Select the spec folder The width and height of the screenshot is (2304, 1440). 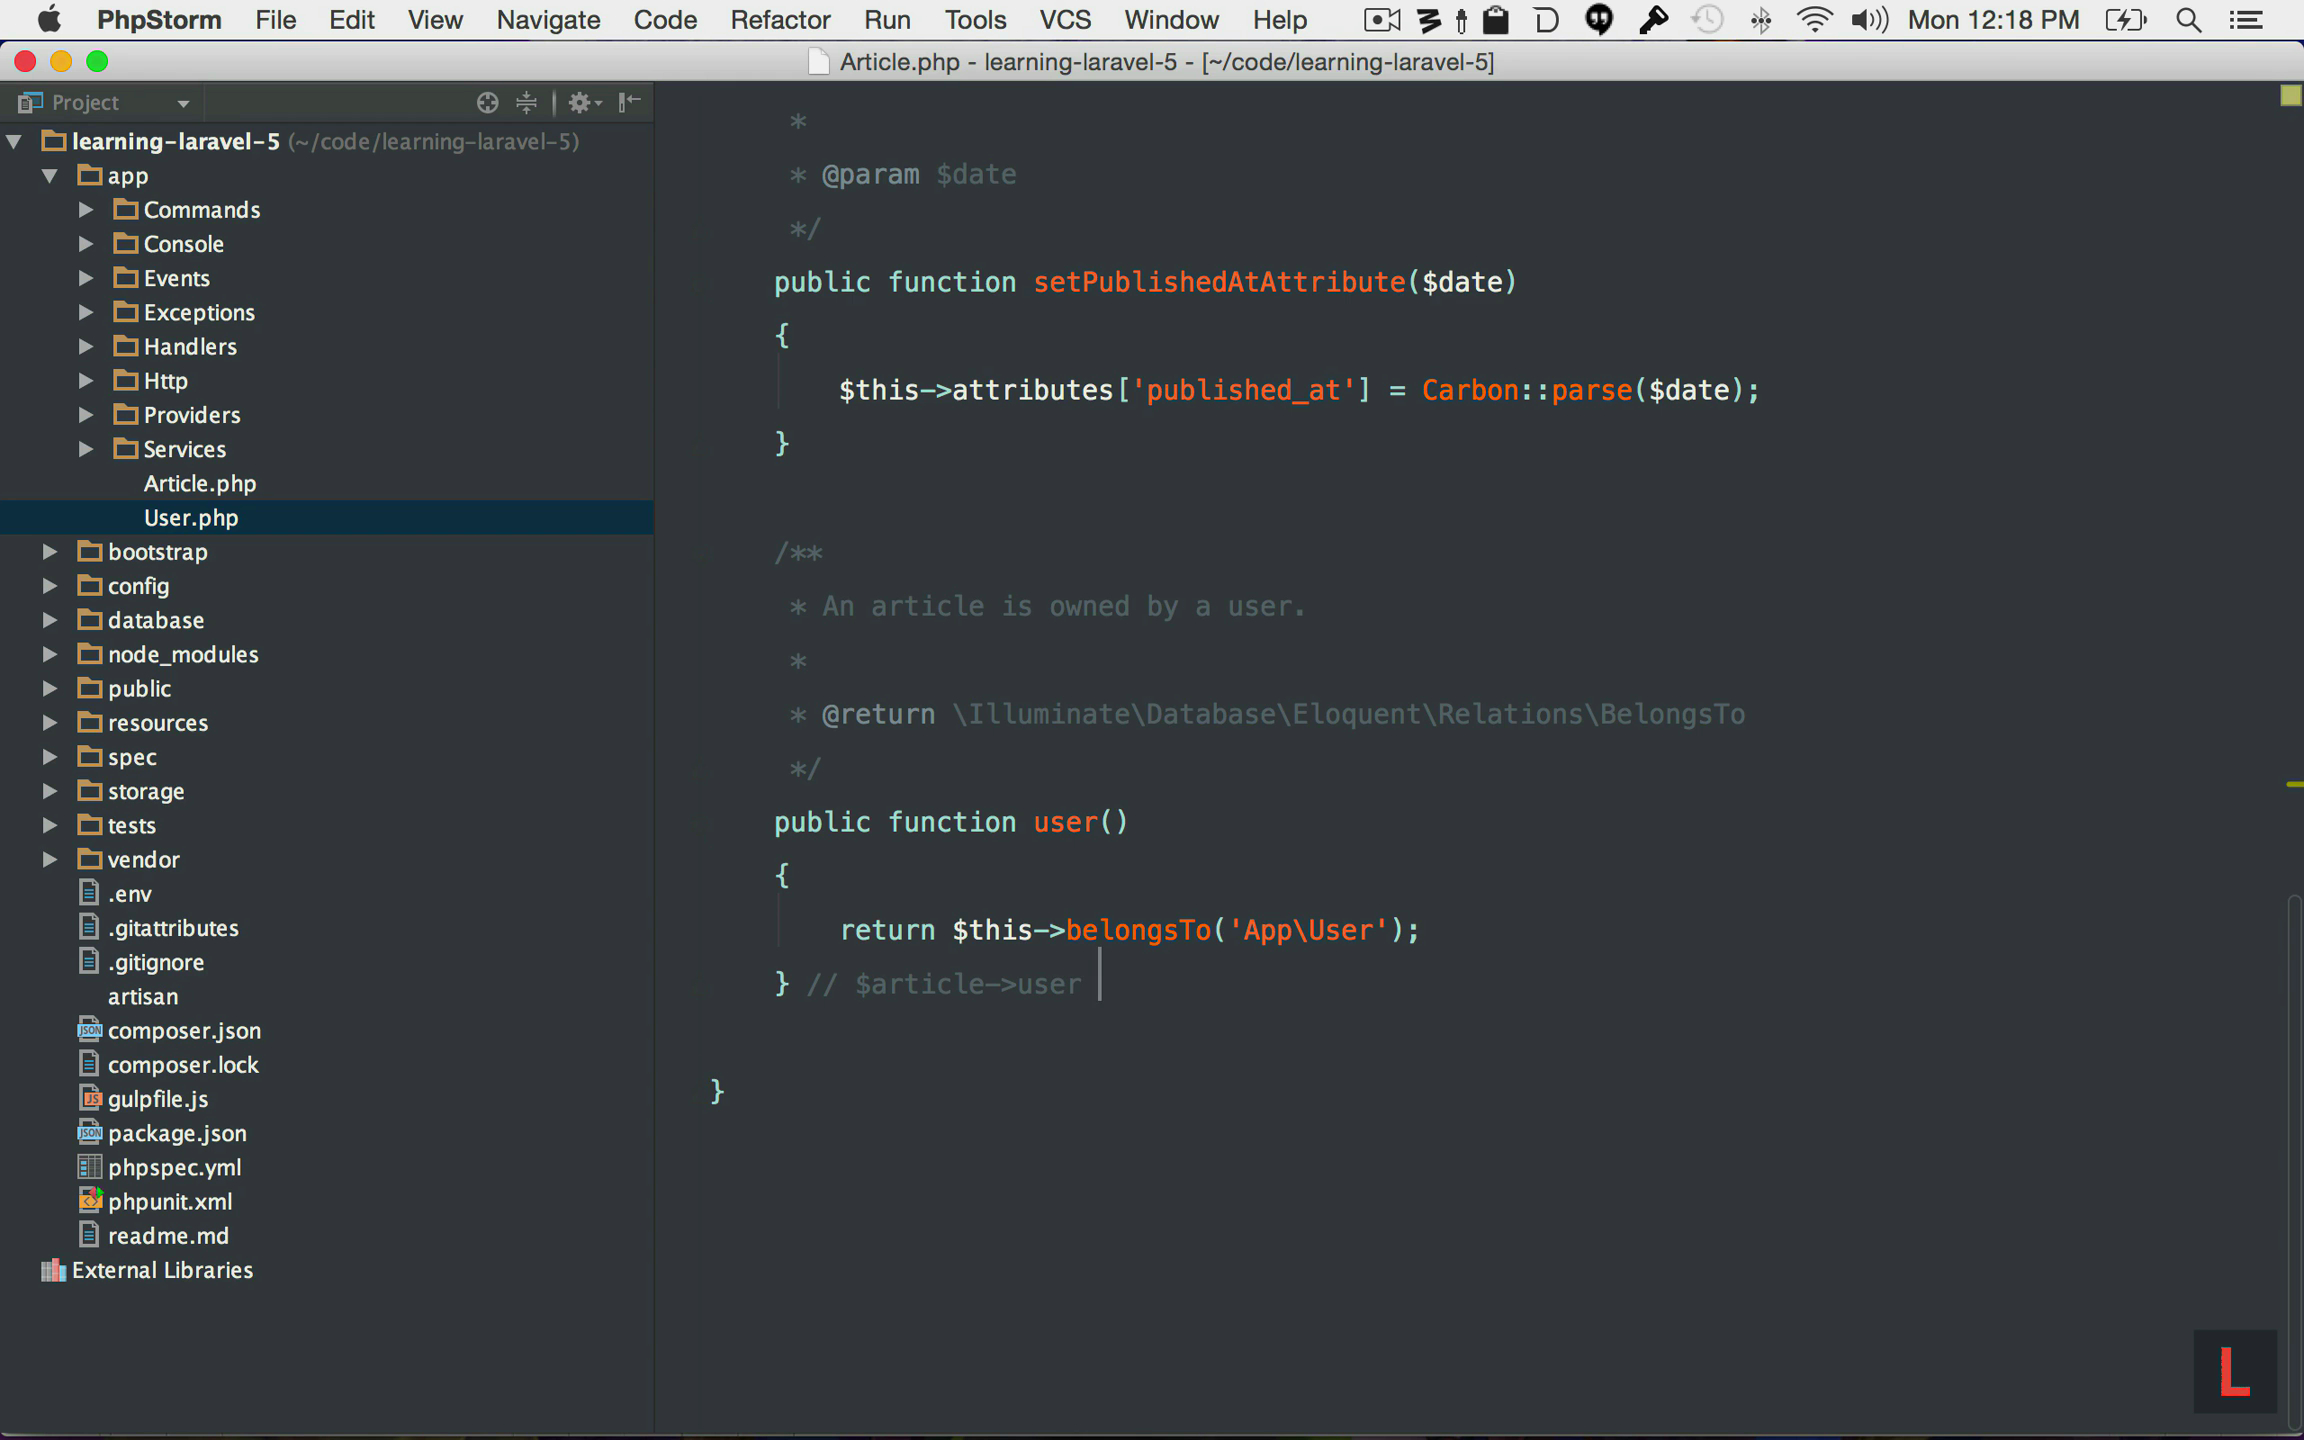pyautogui.click(x=132, y=757)
